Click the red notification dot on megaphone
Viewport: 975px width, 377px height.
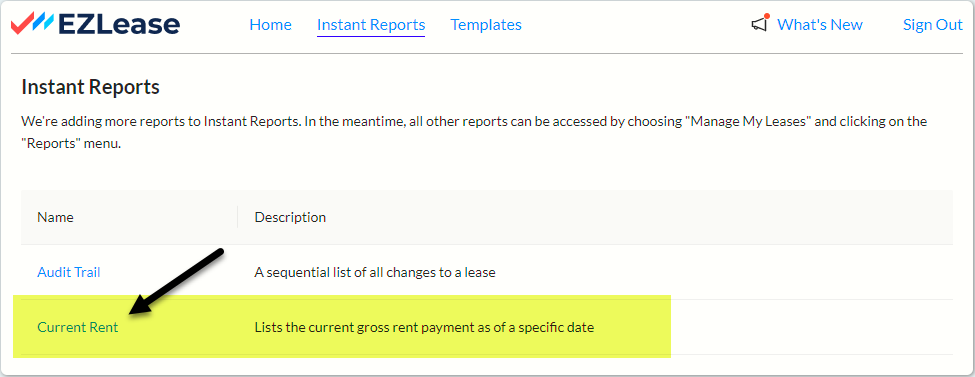(767, 16)
